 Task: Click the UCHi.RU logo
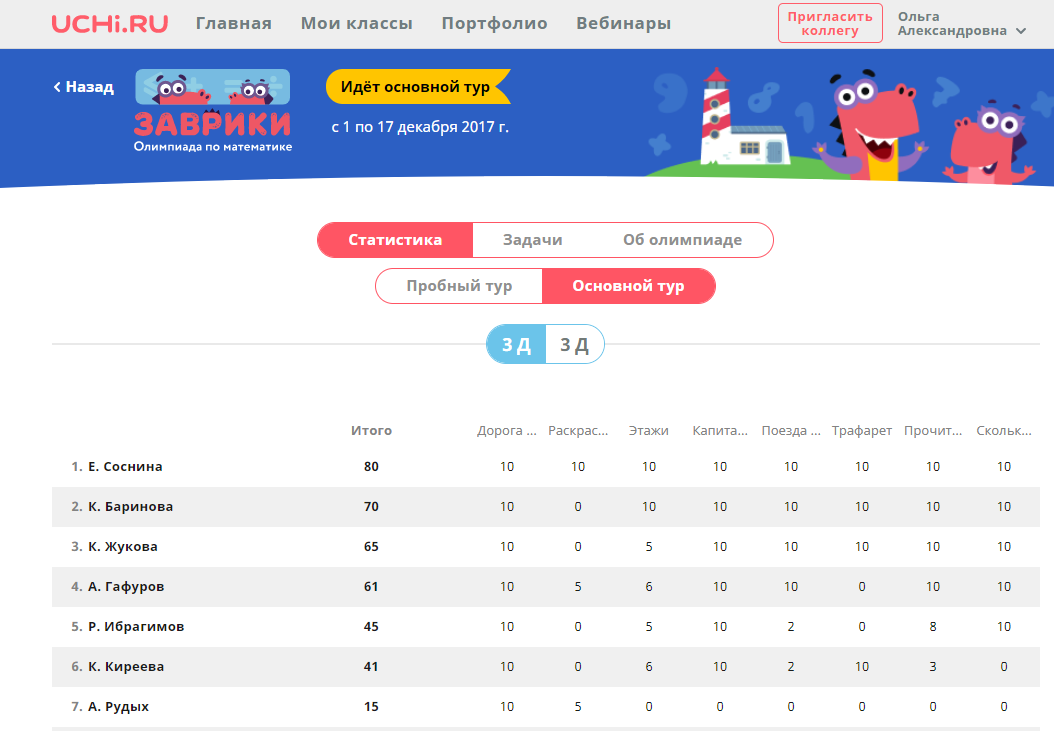point(110,24)
